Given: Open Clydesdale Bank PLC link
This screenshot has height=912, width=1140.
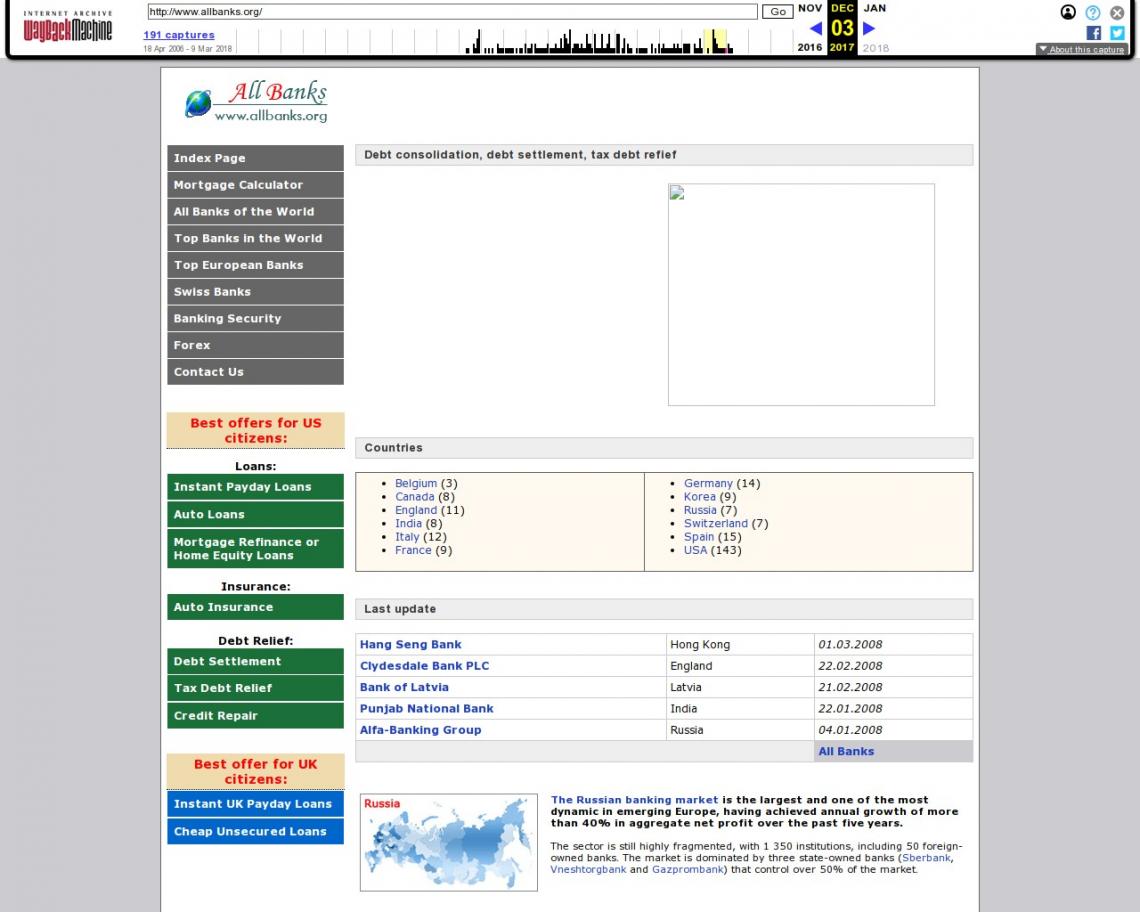Looking at the screenshot, I should pyautogui.click(x=425, y=666).
